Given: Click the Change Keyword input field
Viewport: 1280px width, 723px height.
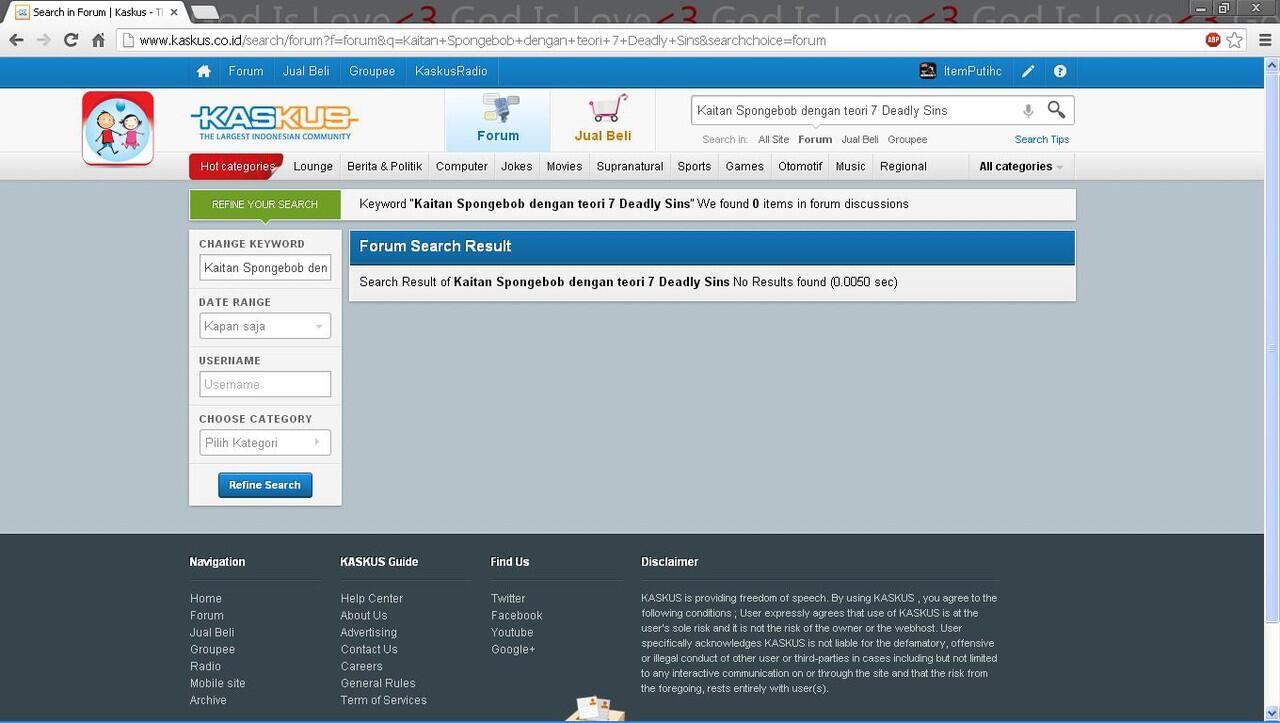Looking at the screenshot, I should [x=265, y=268].
